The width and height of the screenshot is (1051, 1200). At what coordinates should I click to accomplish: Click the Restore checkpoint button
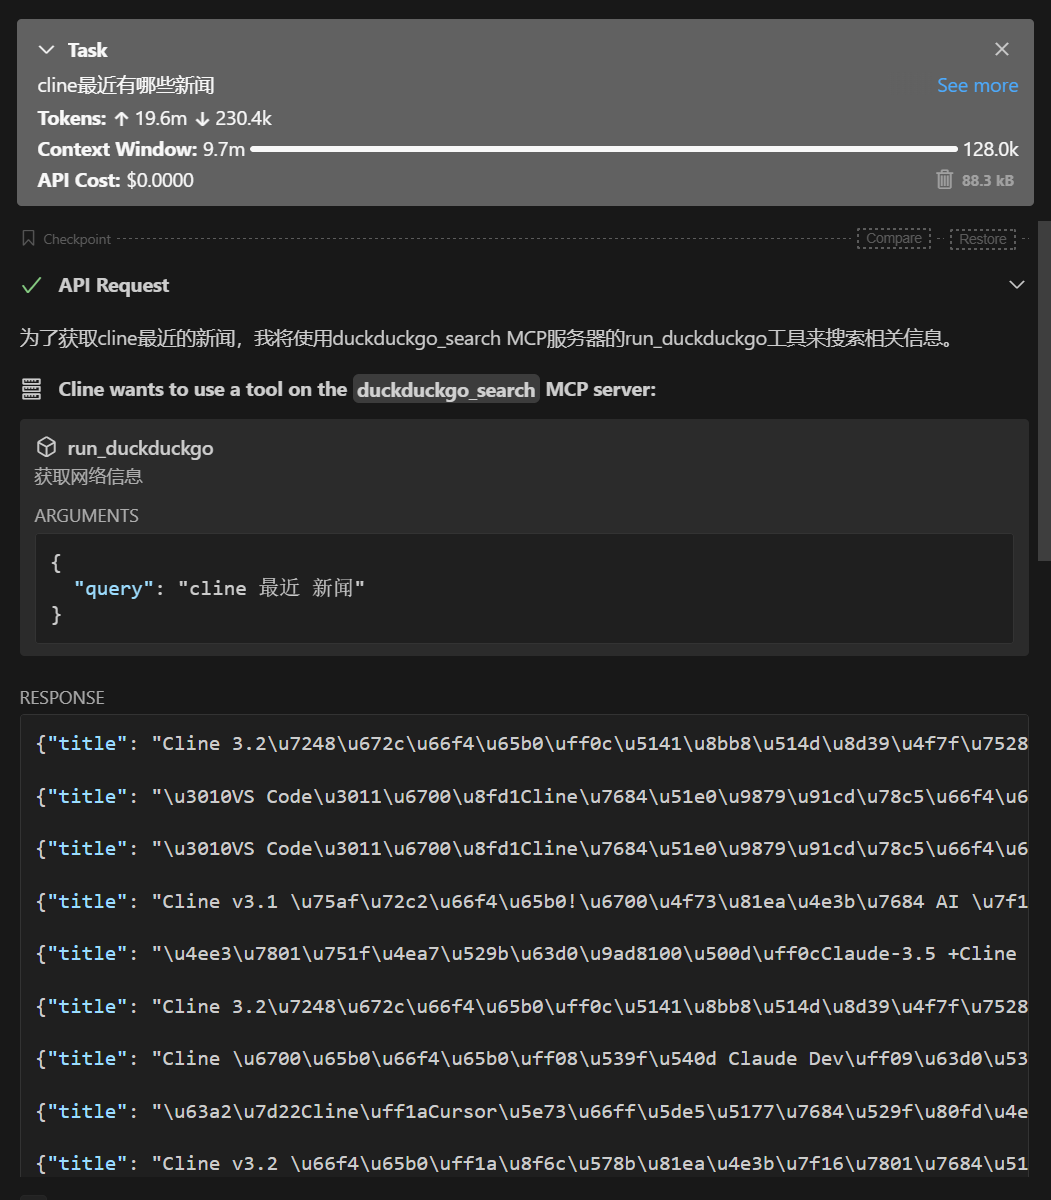[x=982, y=239]
